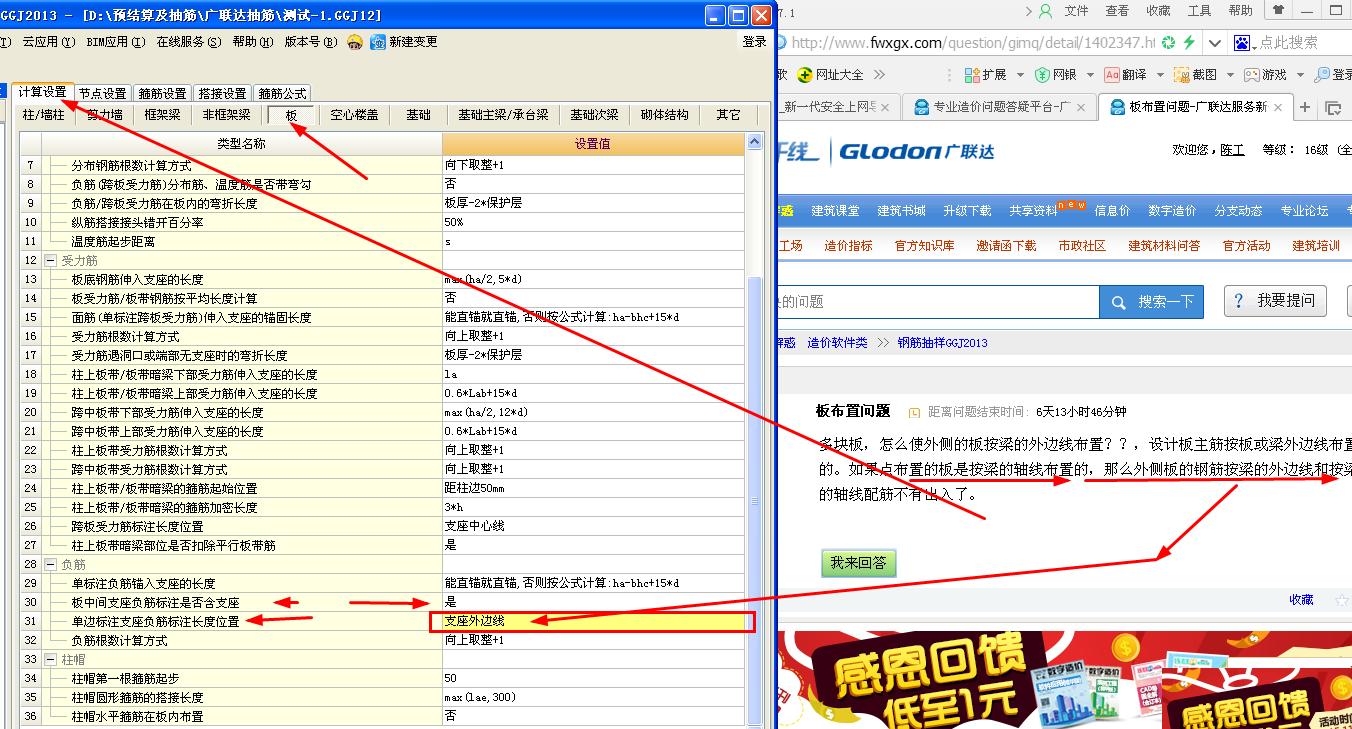Open the 建筑课堂 navigation link
The image size is (1352, 729).
(835, 211)
